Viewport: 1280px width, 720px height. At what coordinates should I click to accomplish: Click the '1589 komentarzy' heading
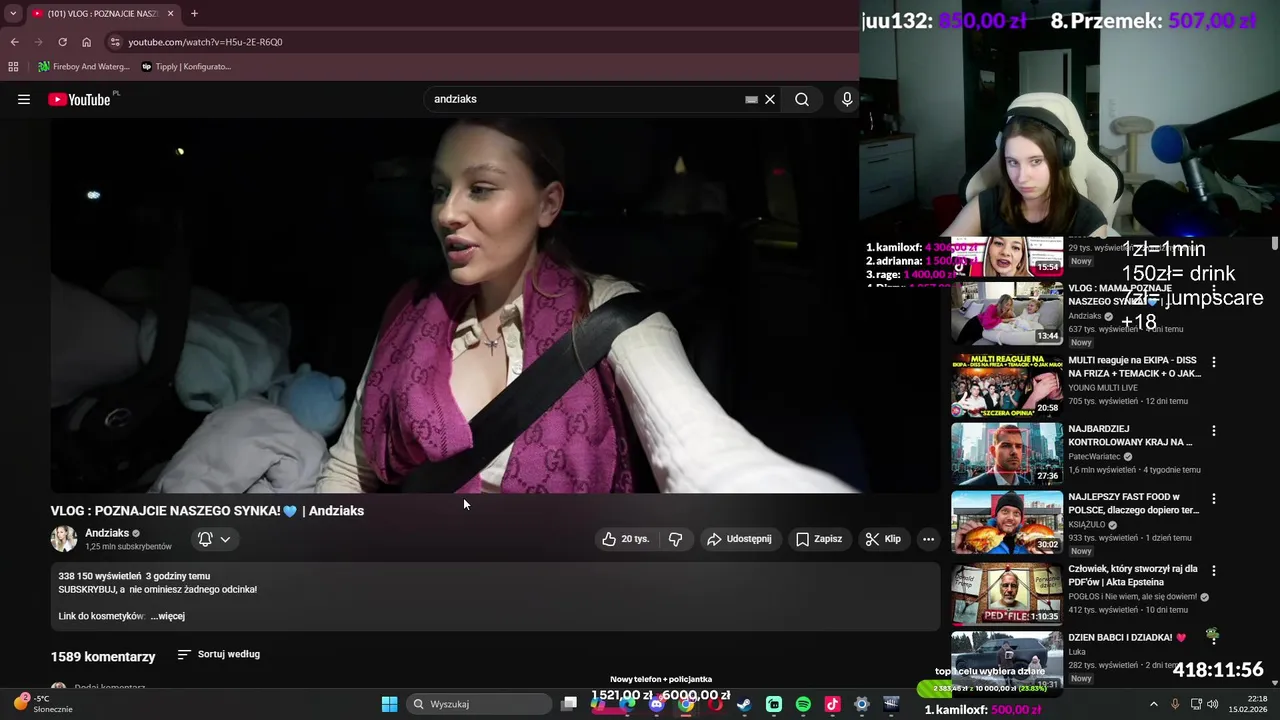click(x=103, y=657)
